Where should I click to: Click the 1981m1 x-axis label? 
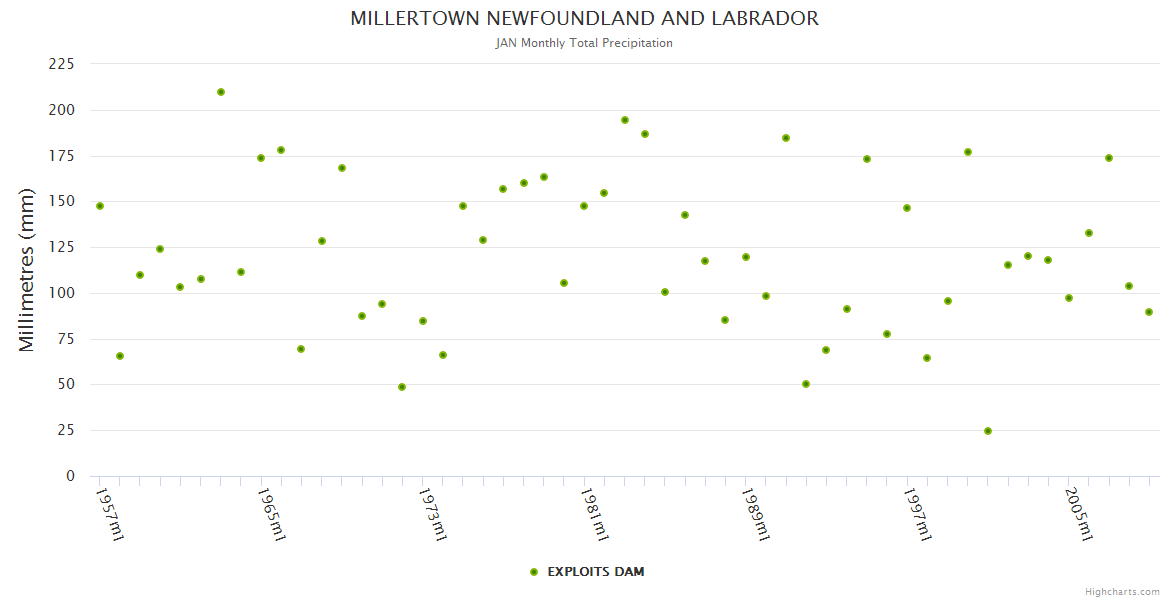pos(594,514)
